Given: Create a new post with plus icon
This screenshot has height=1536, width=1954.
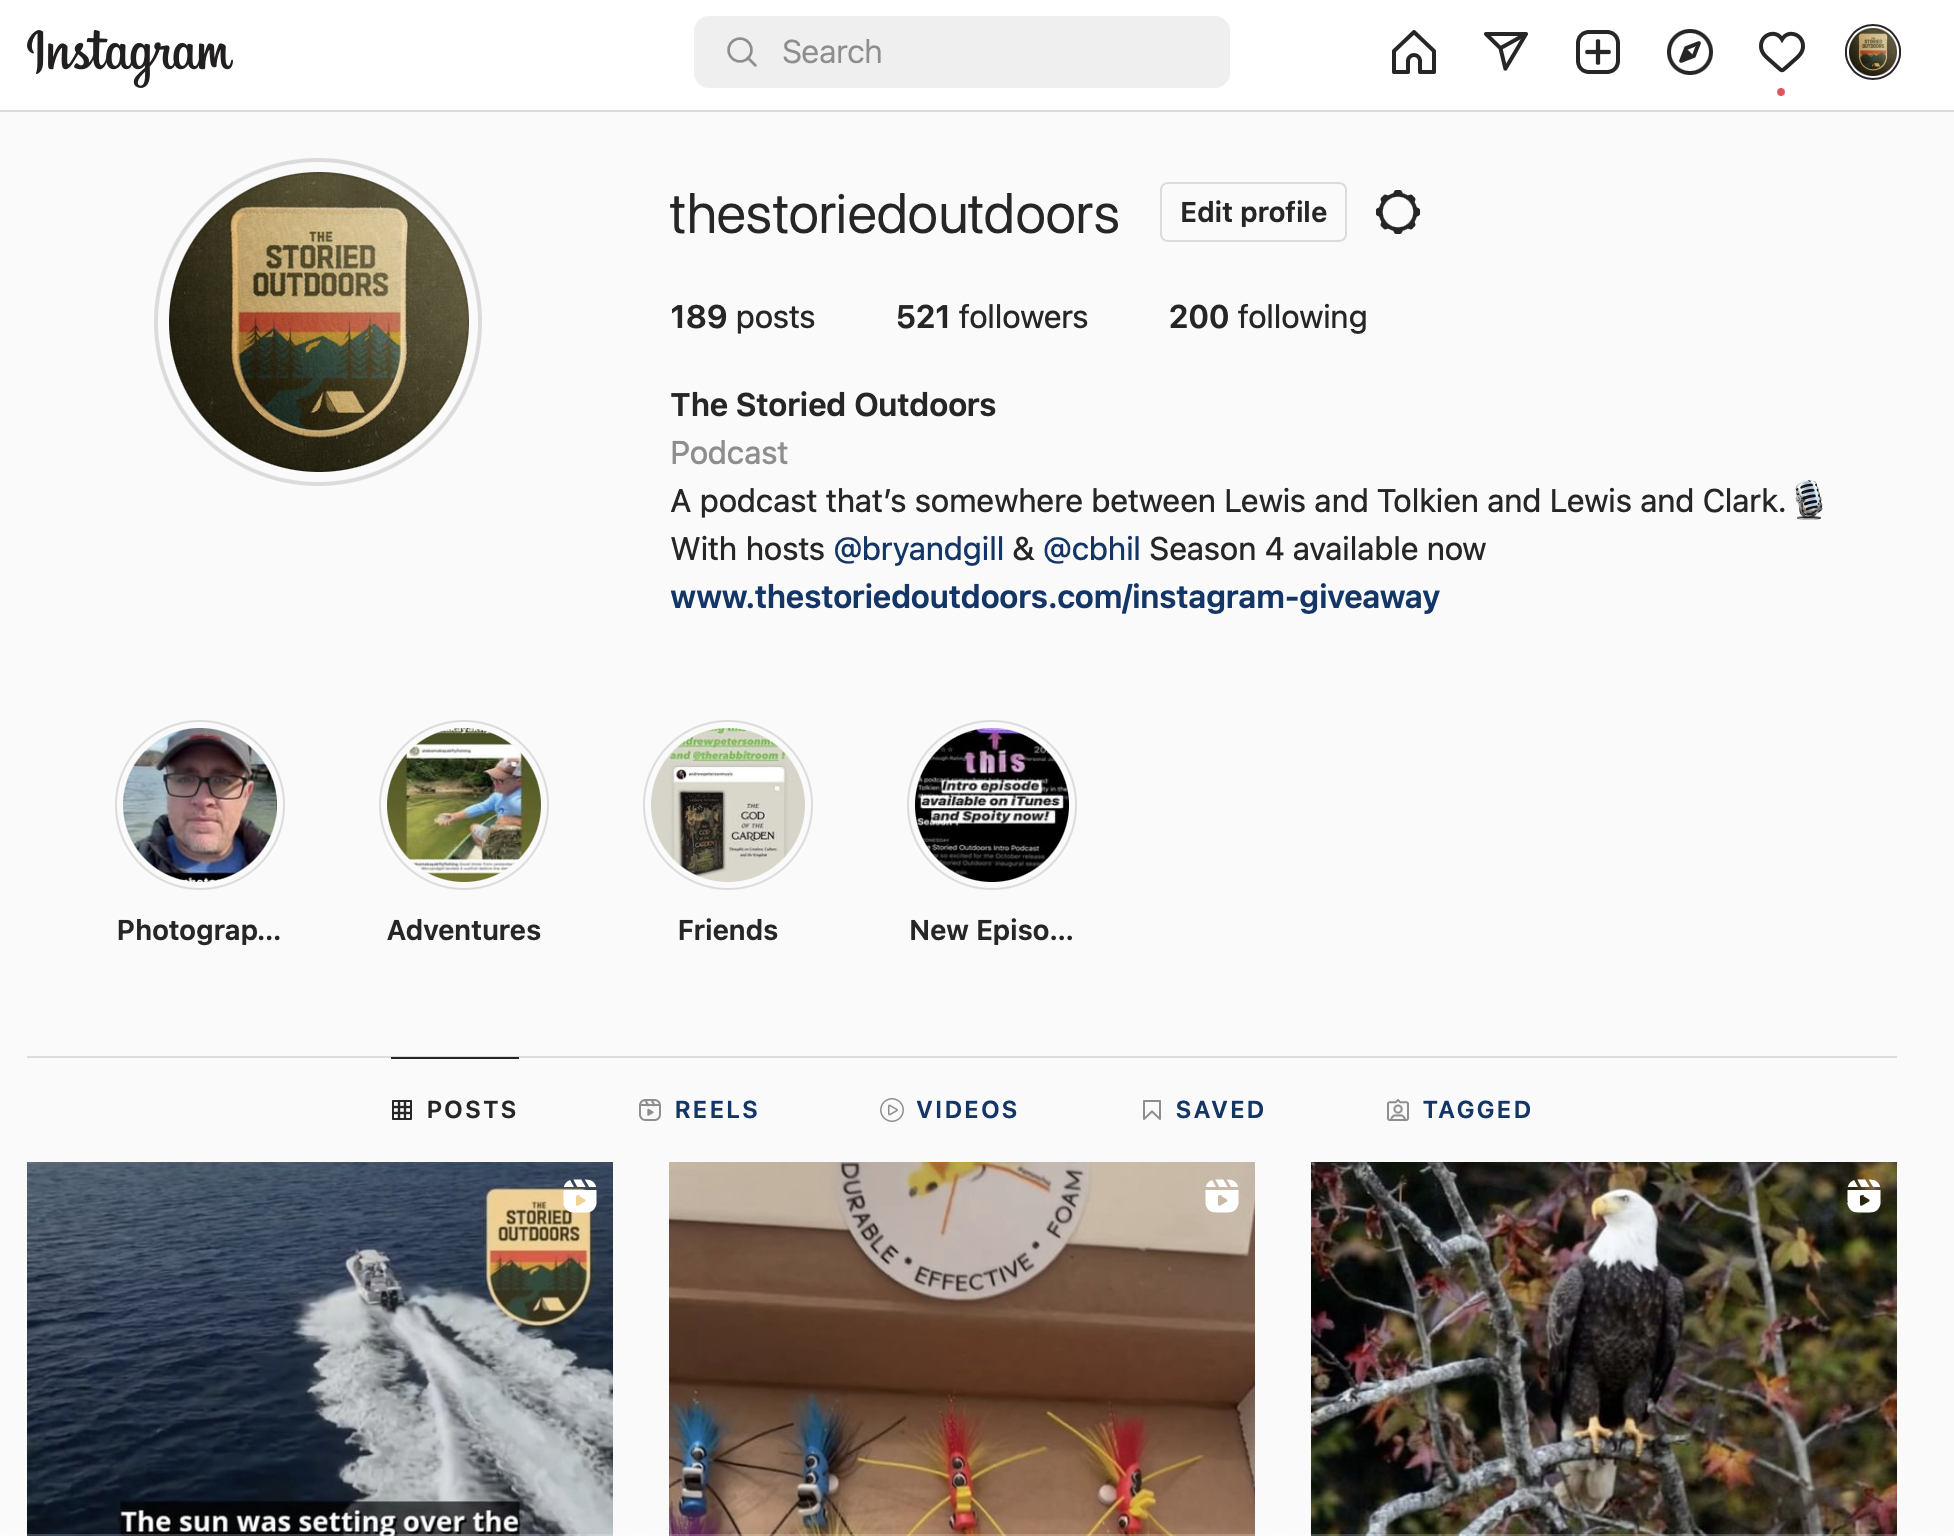Looking at the screenshot, I should point(1597,52).
